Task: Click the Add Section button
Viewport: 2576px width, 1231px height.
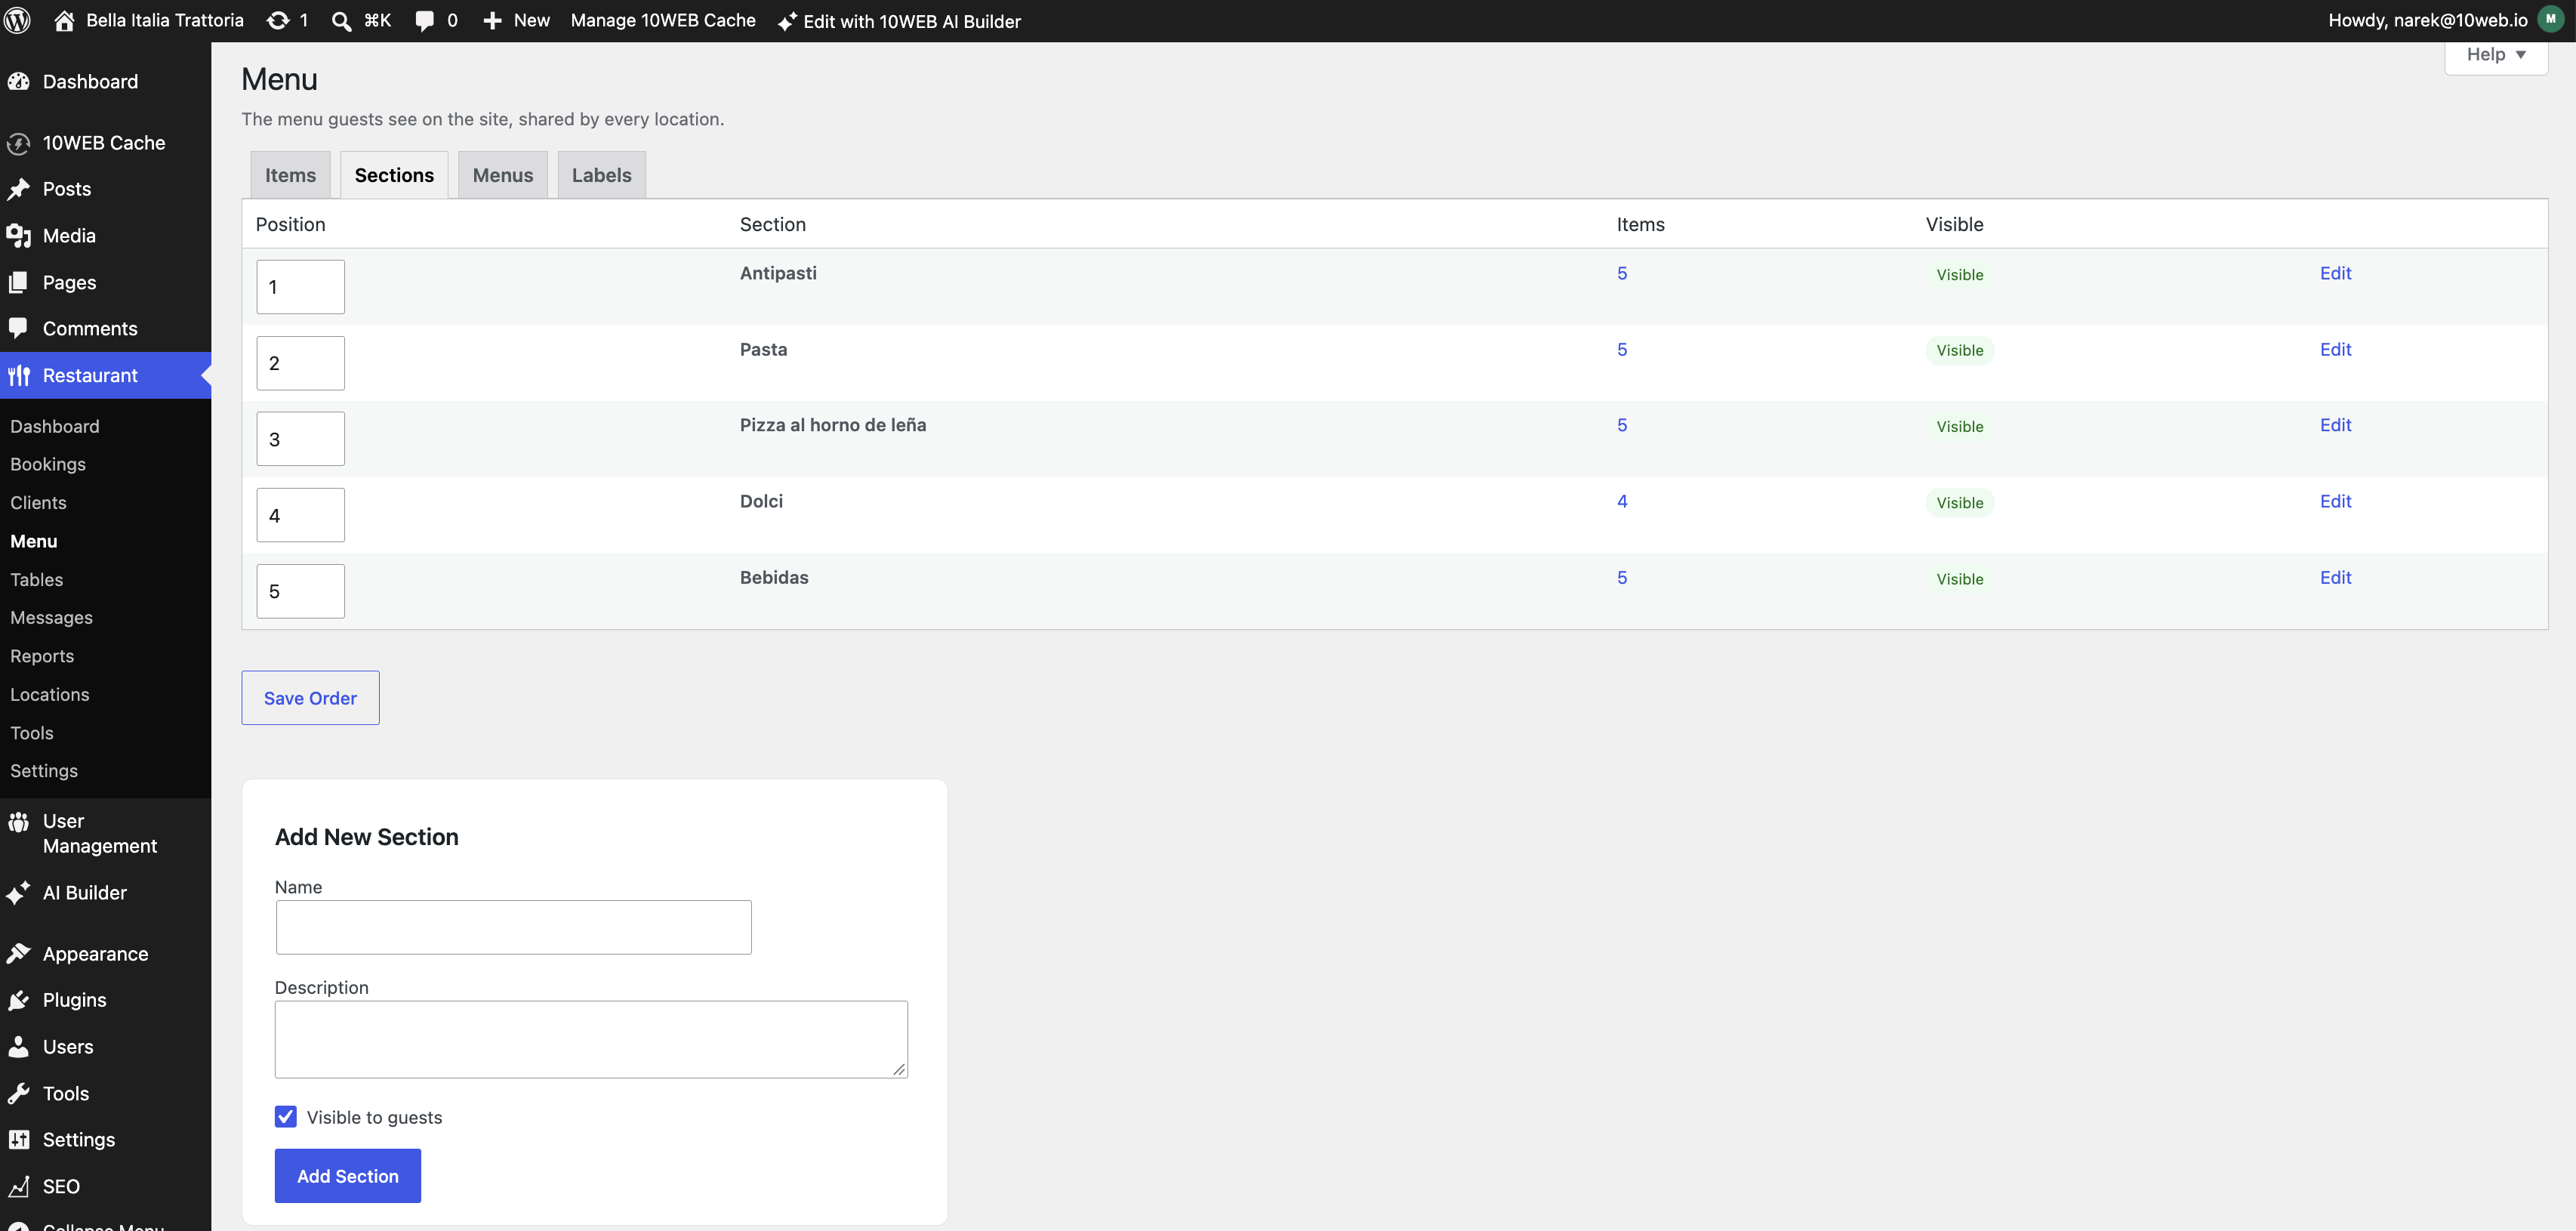Action: click(x=348, y=1176)
